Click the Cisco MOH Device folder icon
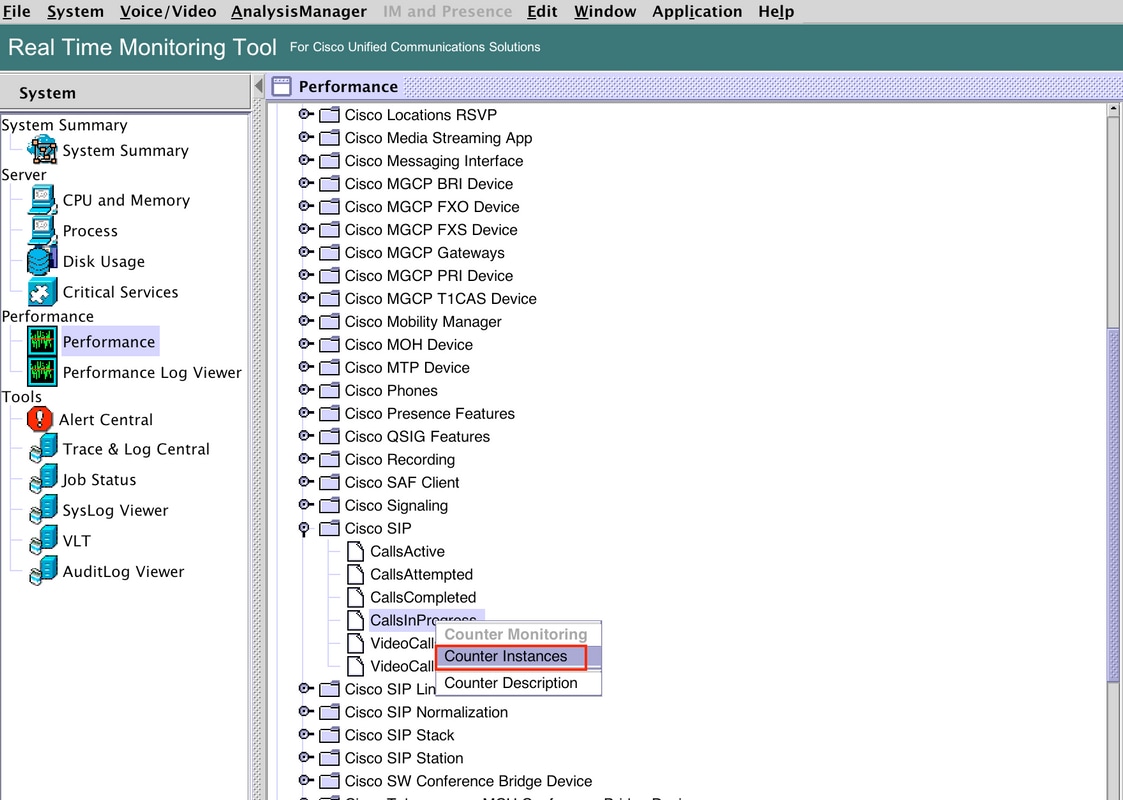The height and width of the screenshot is (800, 1123). point(329,344)
